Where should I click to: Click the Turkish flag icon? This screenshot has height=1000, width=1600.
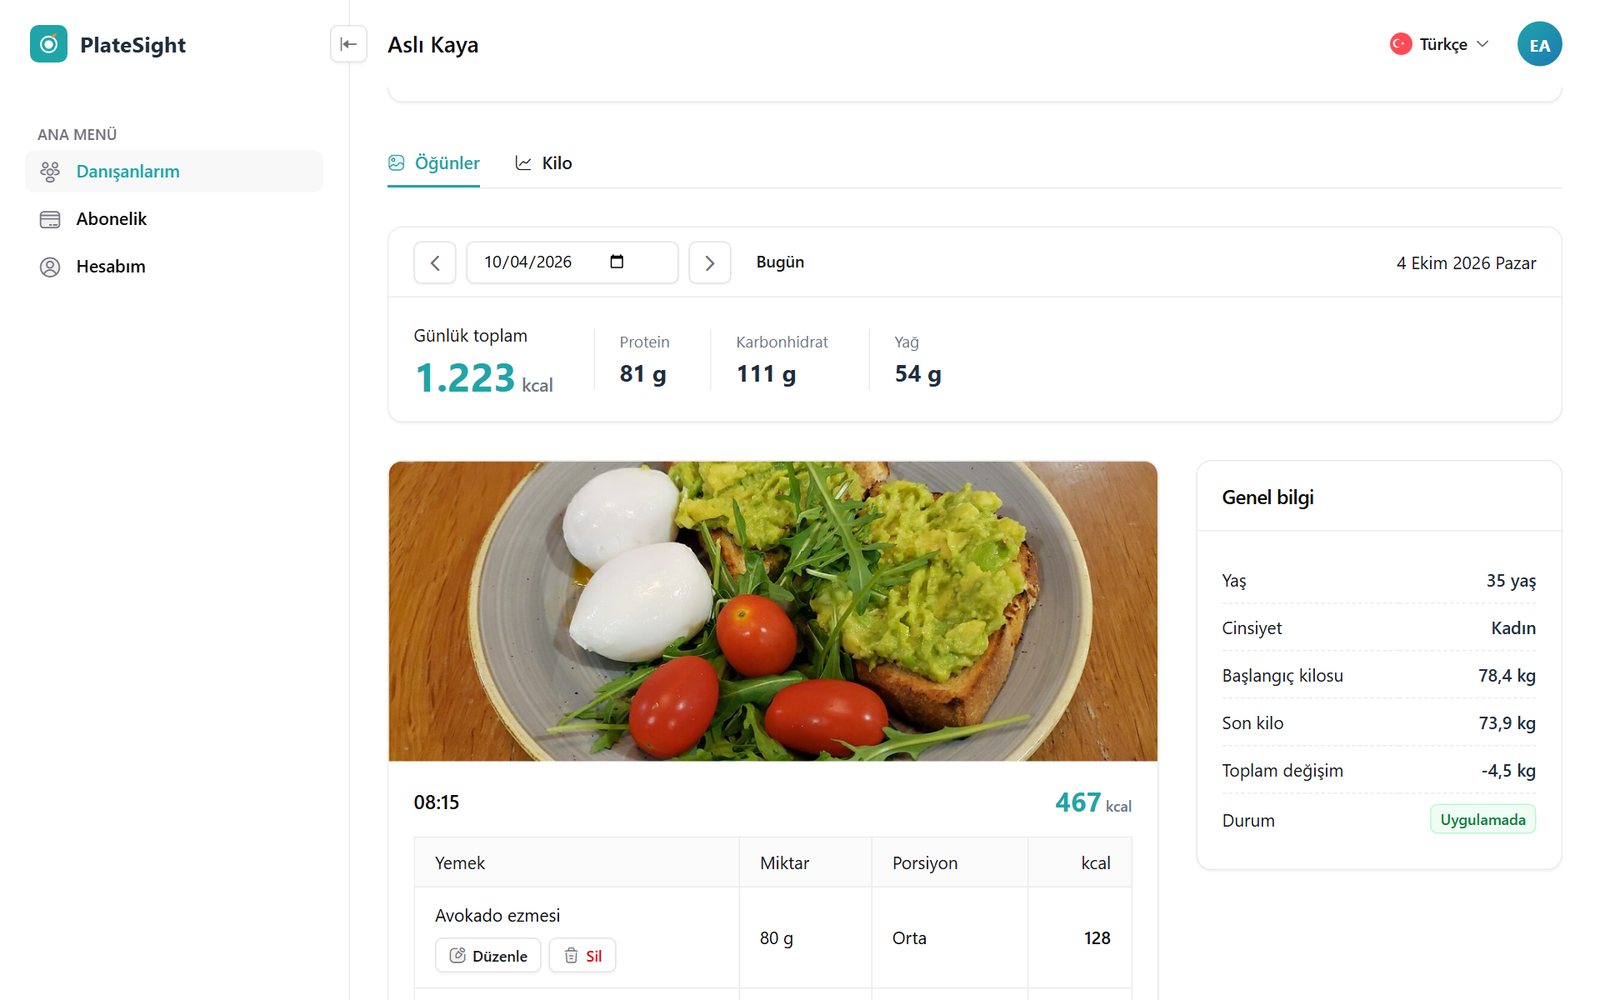[1401, 44]
